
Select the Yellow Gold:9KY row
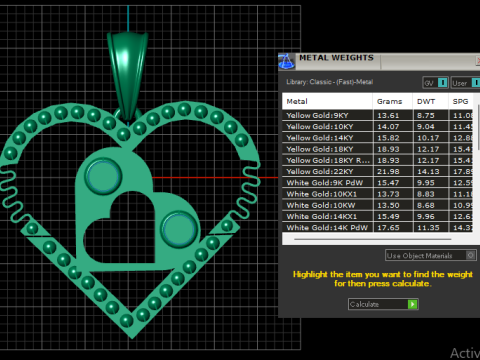click(377, 115)
